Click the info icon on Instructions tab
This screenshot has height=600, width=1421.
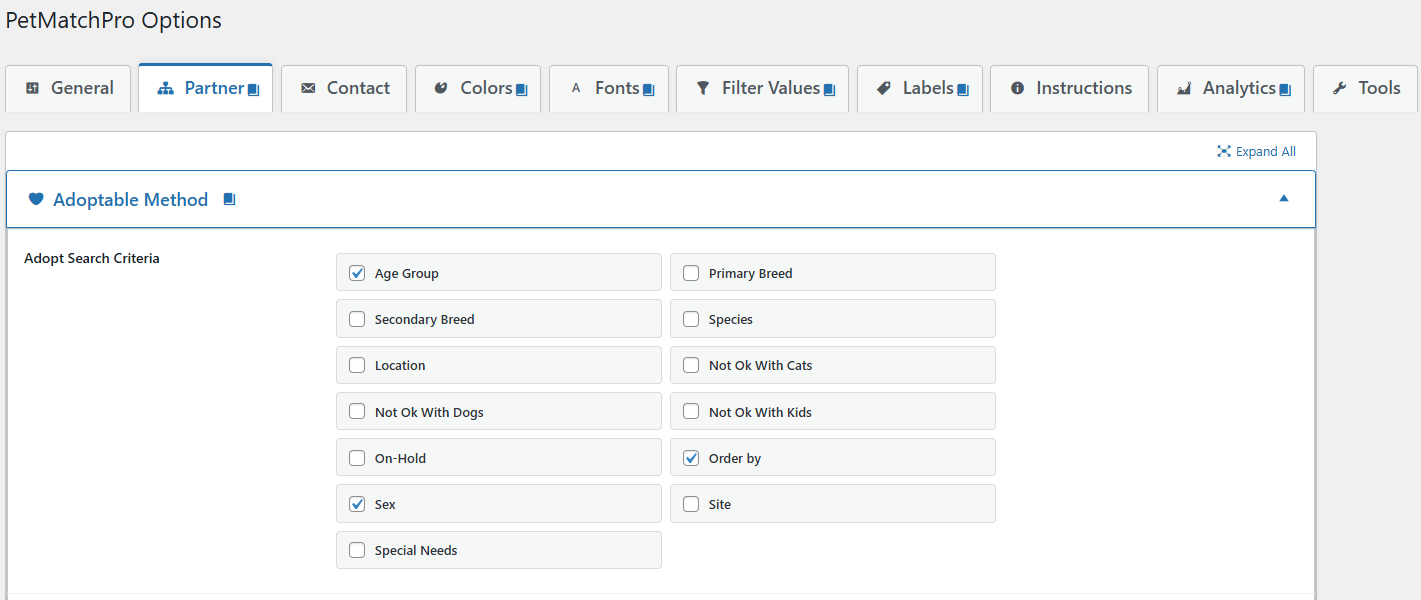tap(1017, 88)
